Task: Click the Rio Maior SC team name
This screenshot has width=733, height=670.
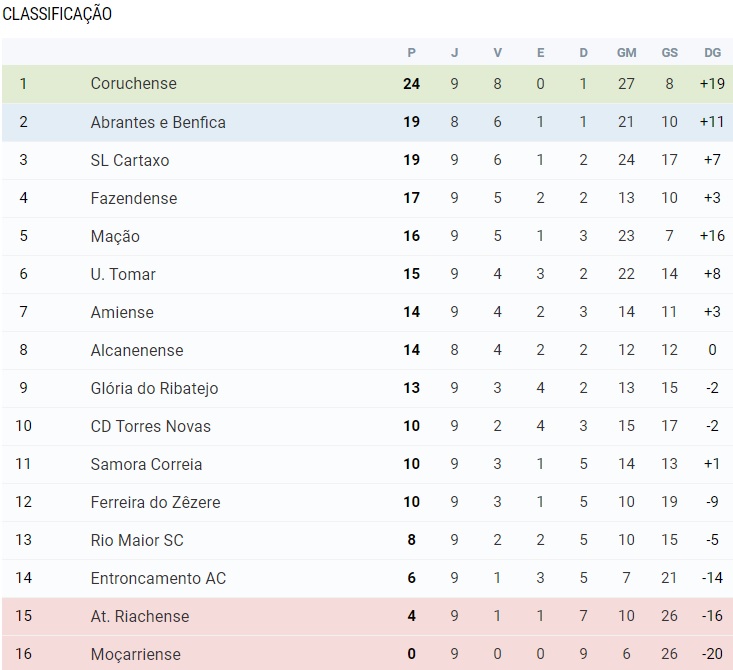Action: (137, 540)
